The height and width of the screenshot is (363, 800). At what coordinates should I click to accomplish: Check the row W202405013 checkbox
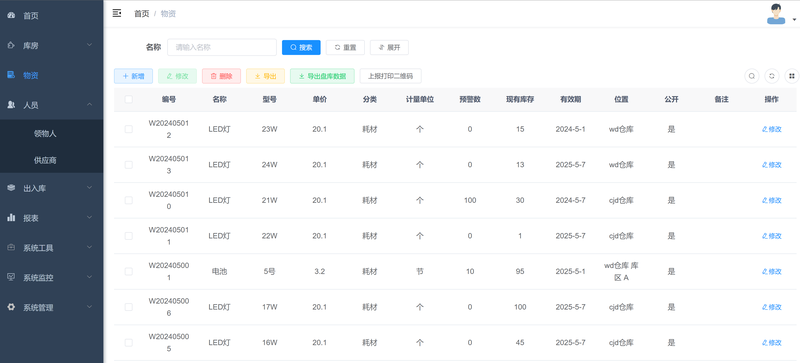pos(129,165)
